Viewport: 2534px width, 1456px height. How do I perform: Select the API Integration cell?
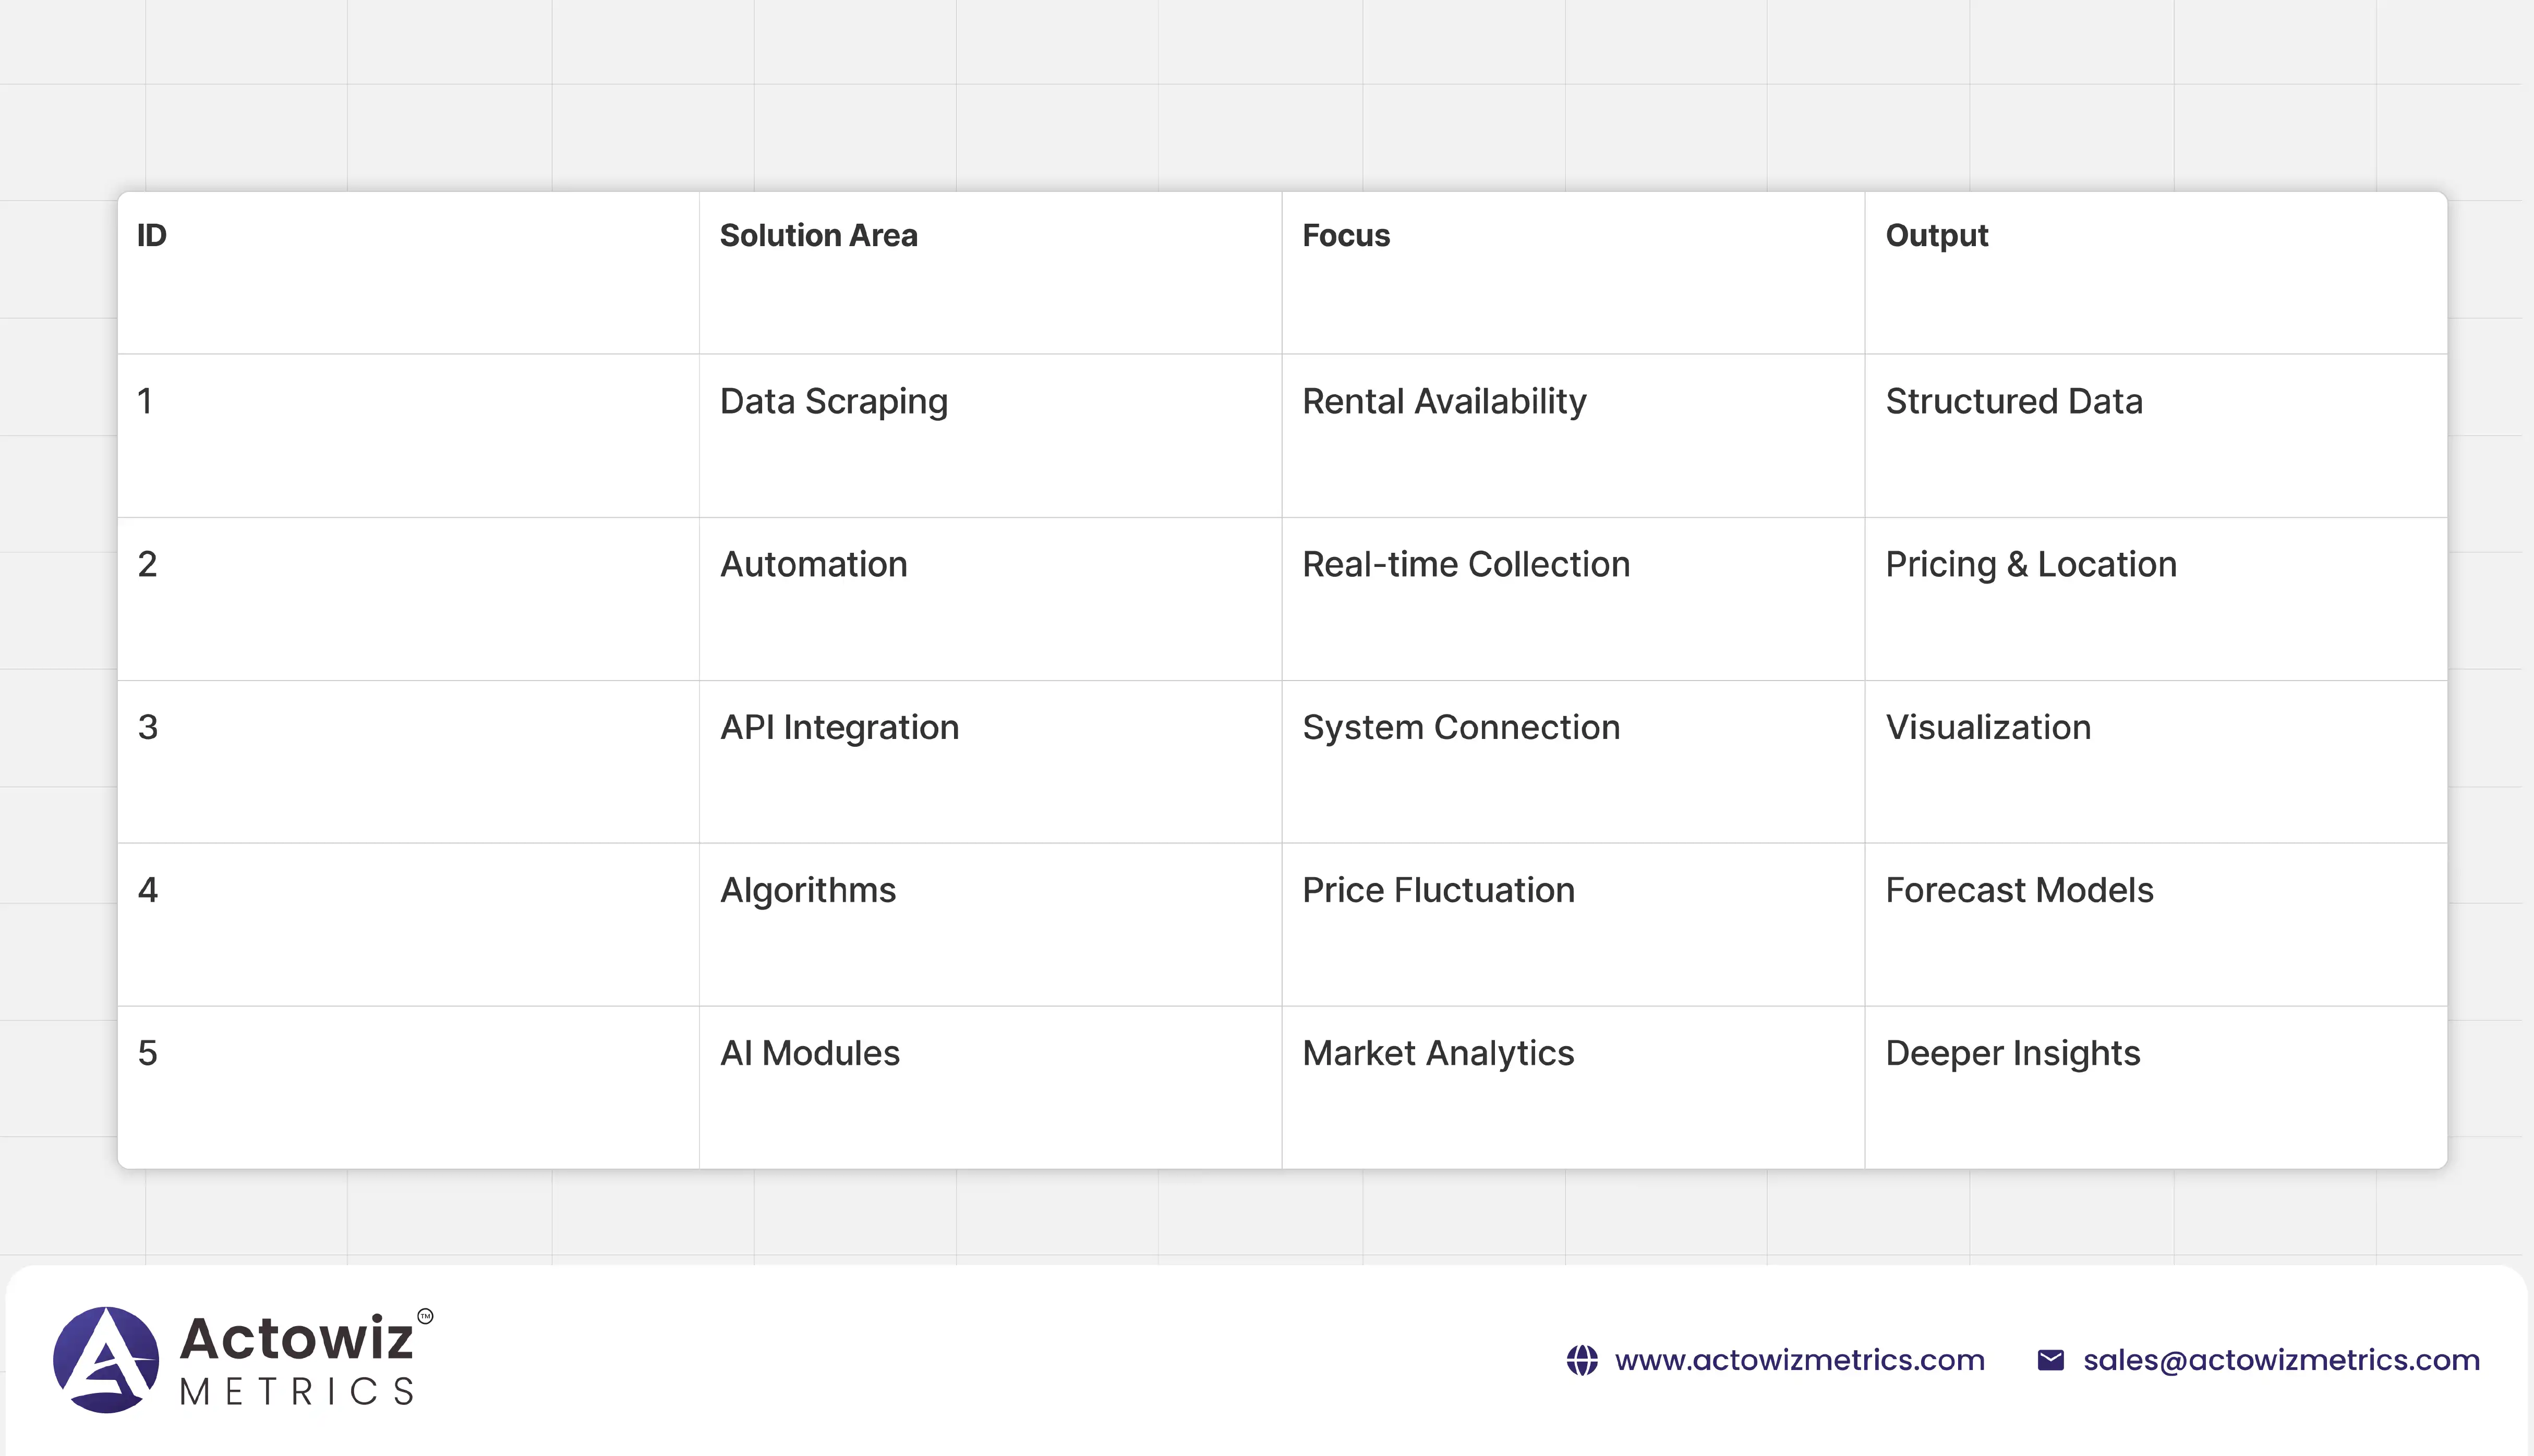[839, 728]
